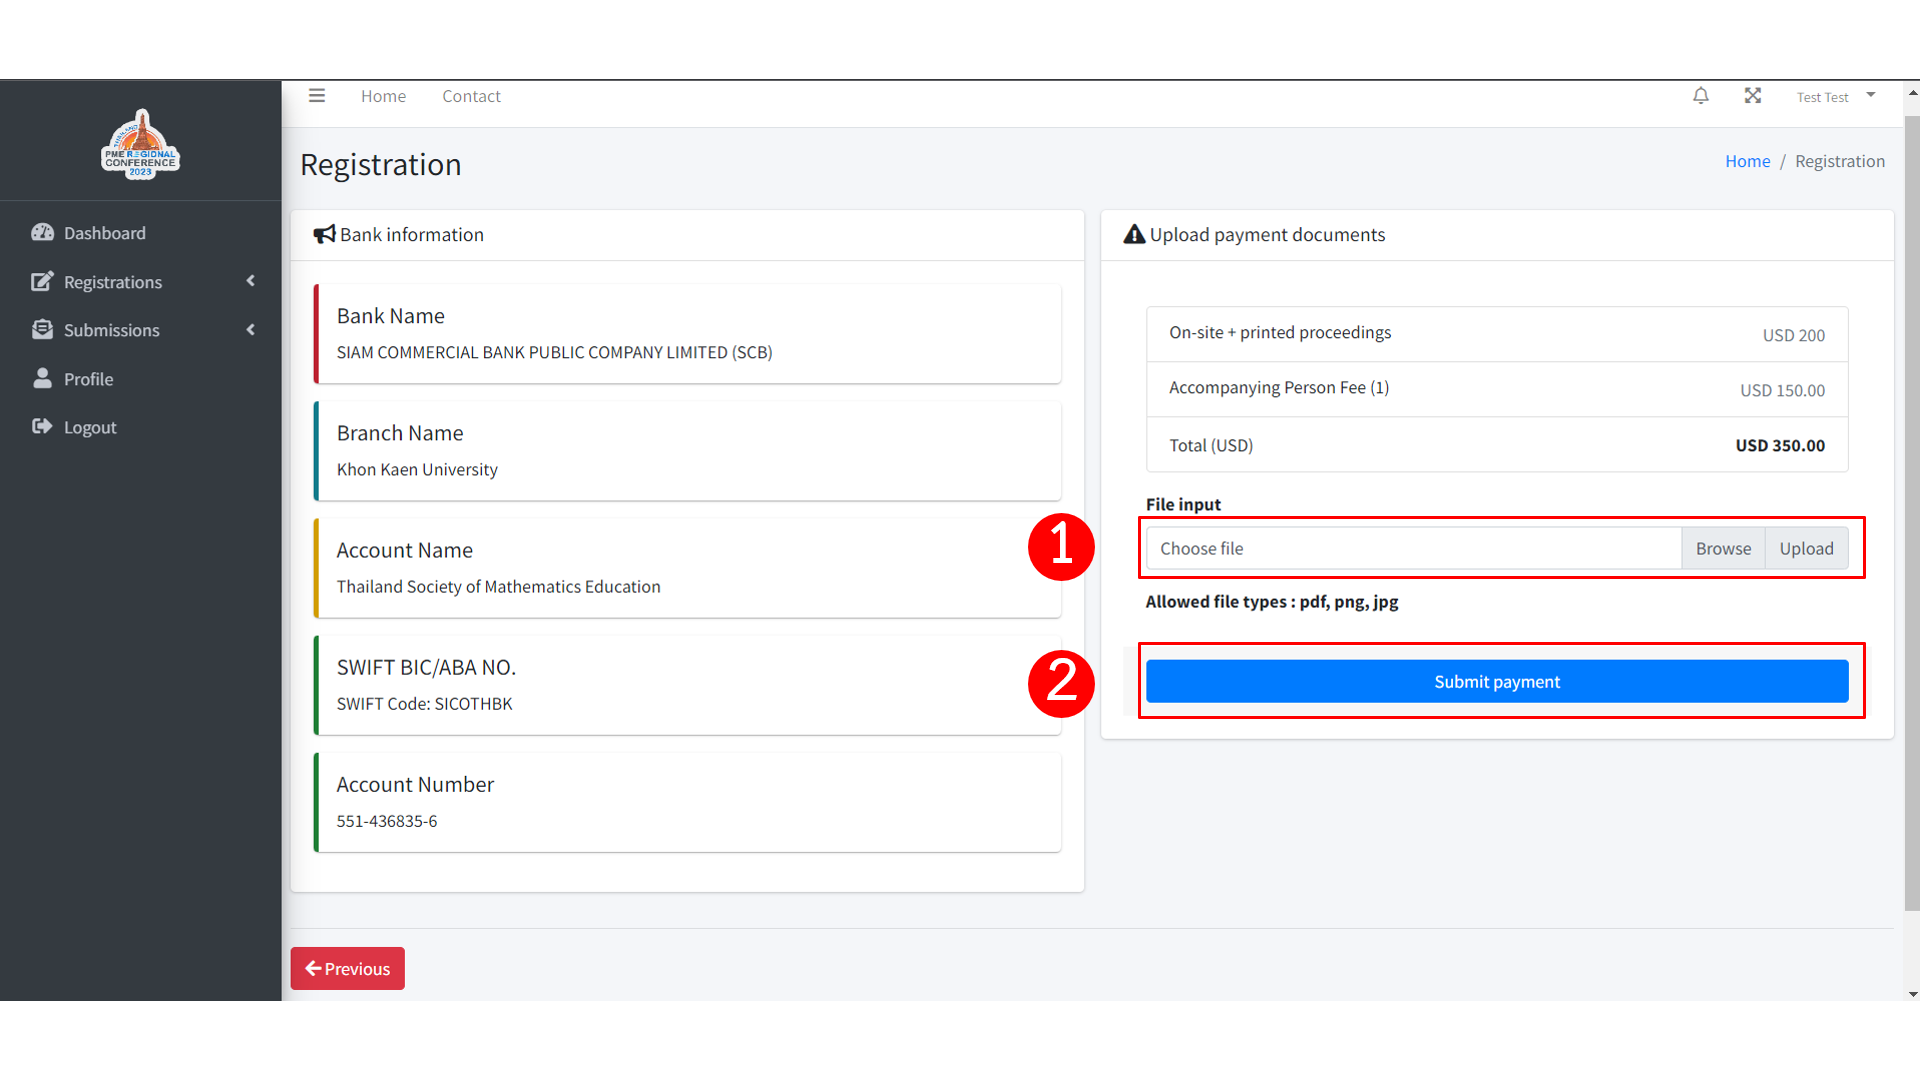The image size is (1920, 1080).
Task: Expand the Registrations submenu chevron
Action: point(250,281)
